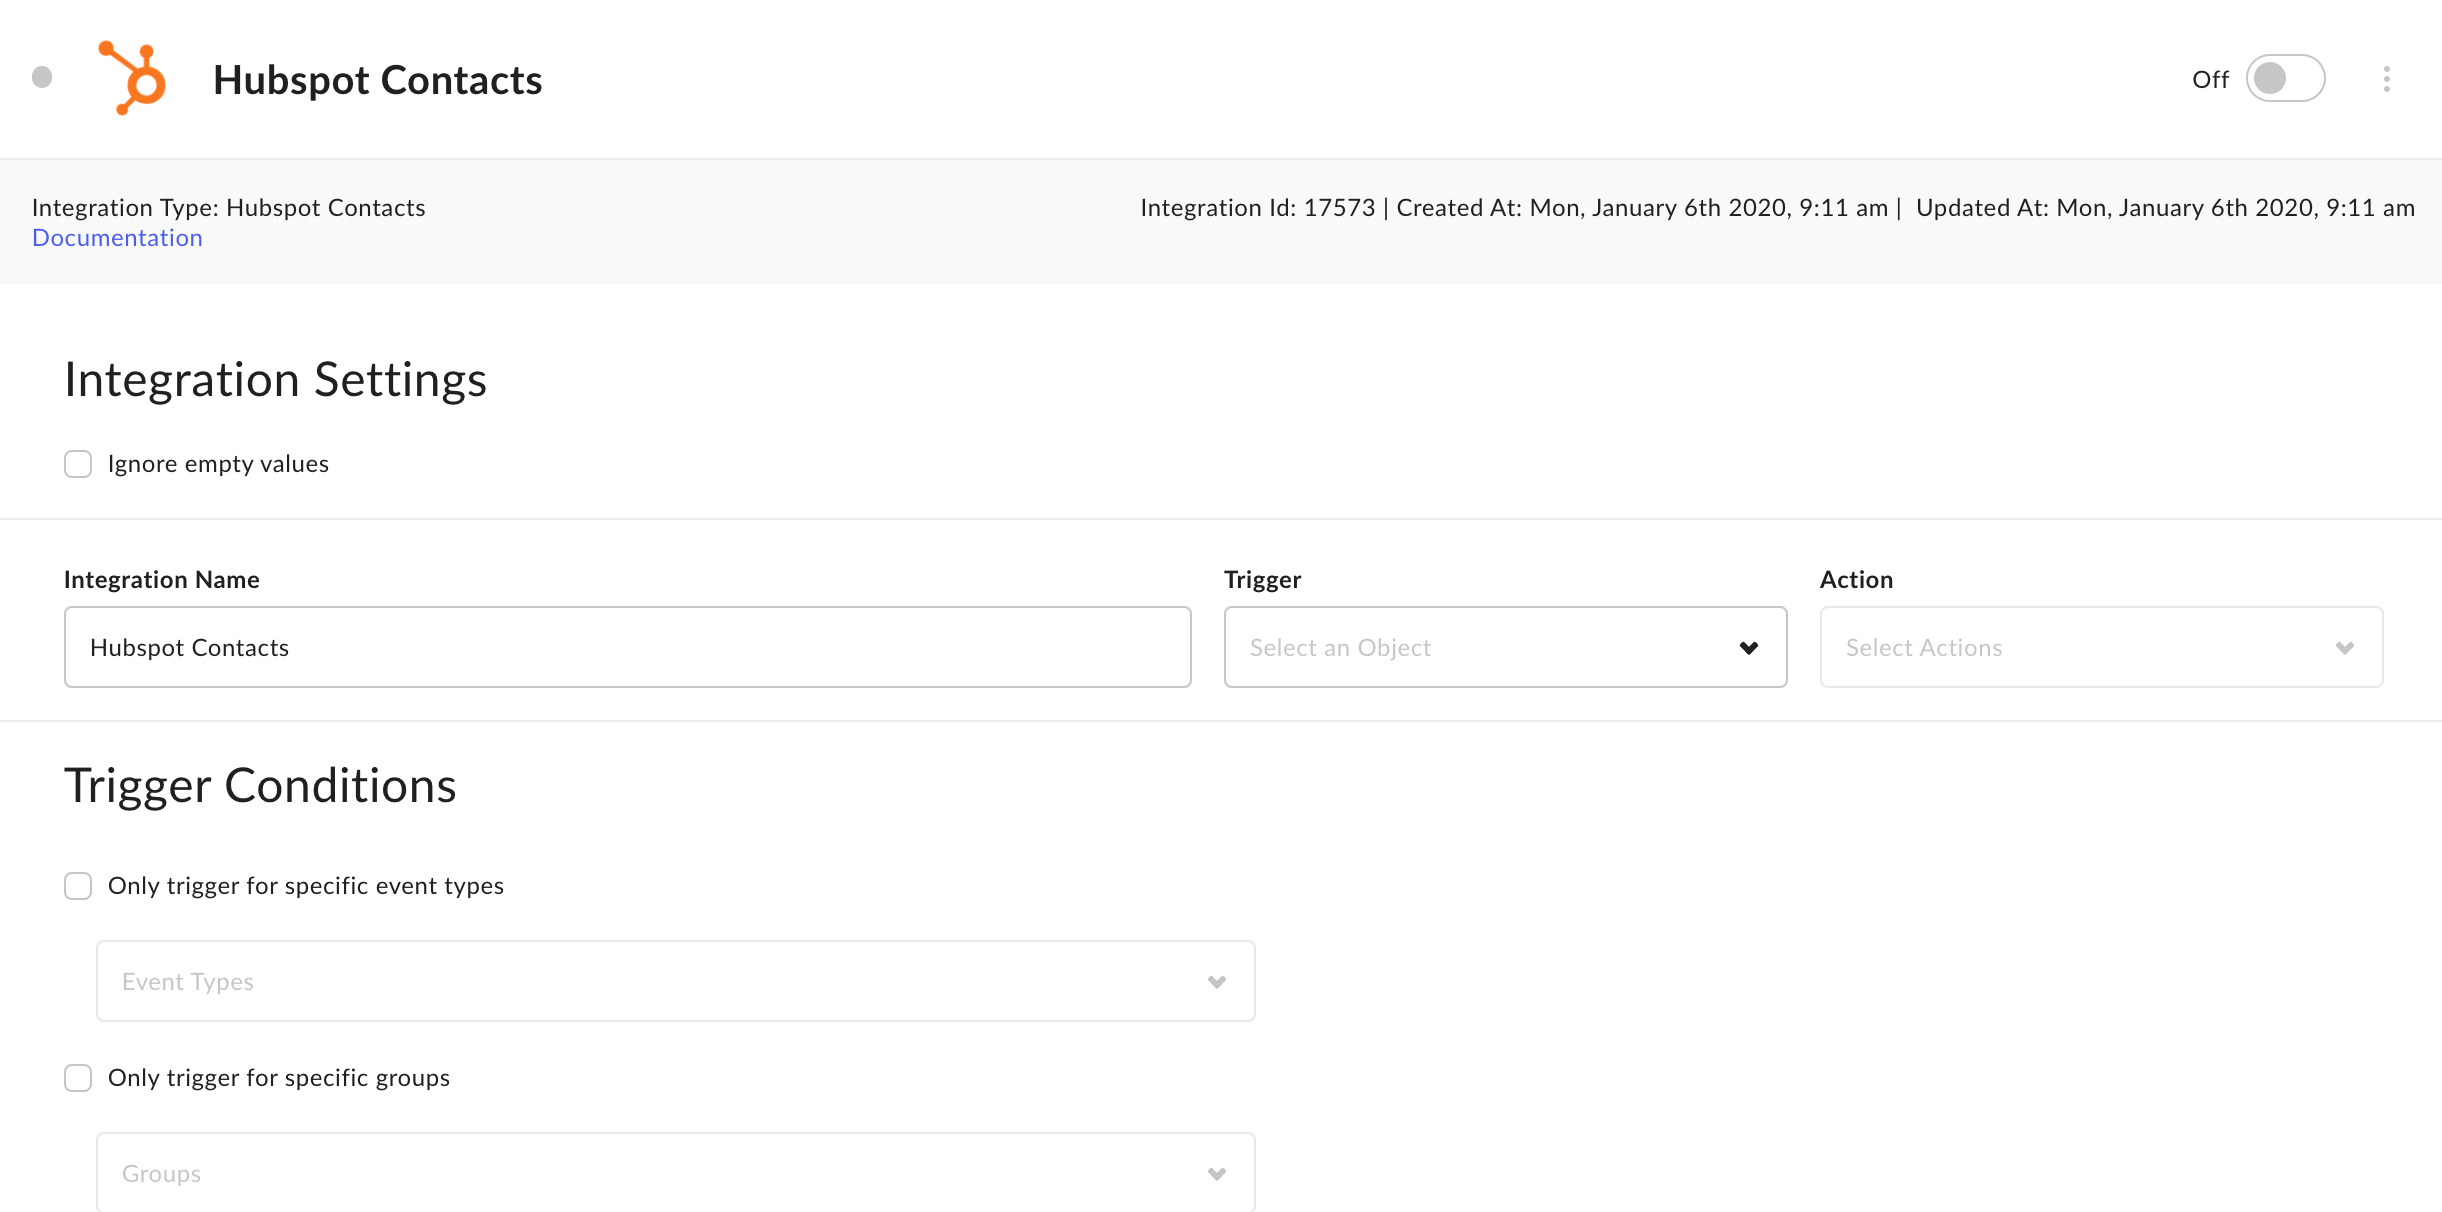
Task: Turn on the Off integration toggle
Action: pyautogui.click(x=2285, y=78)
